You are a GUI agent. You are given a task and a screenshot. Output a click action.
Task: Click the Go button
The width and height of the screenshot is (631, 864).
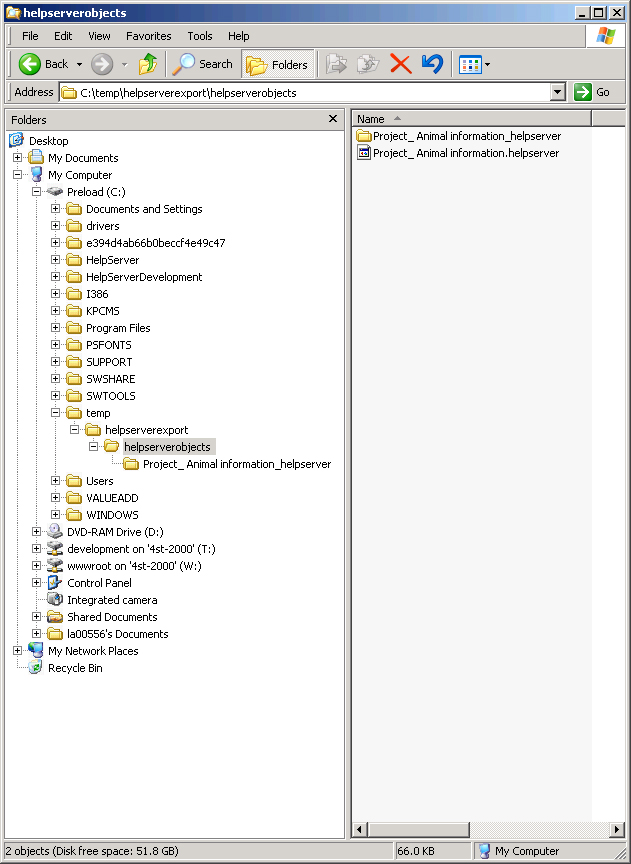pos(592,92)
